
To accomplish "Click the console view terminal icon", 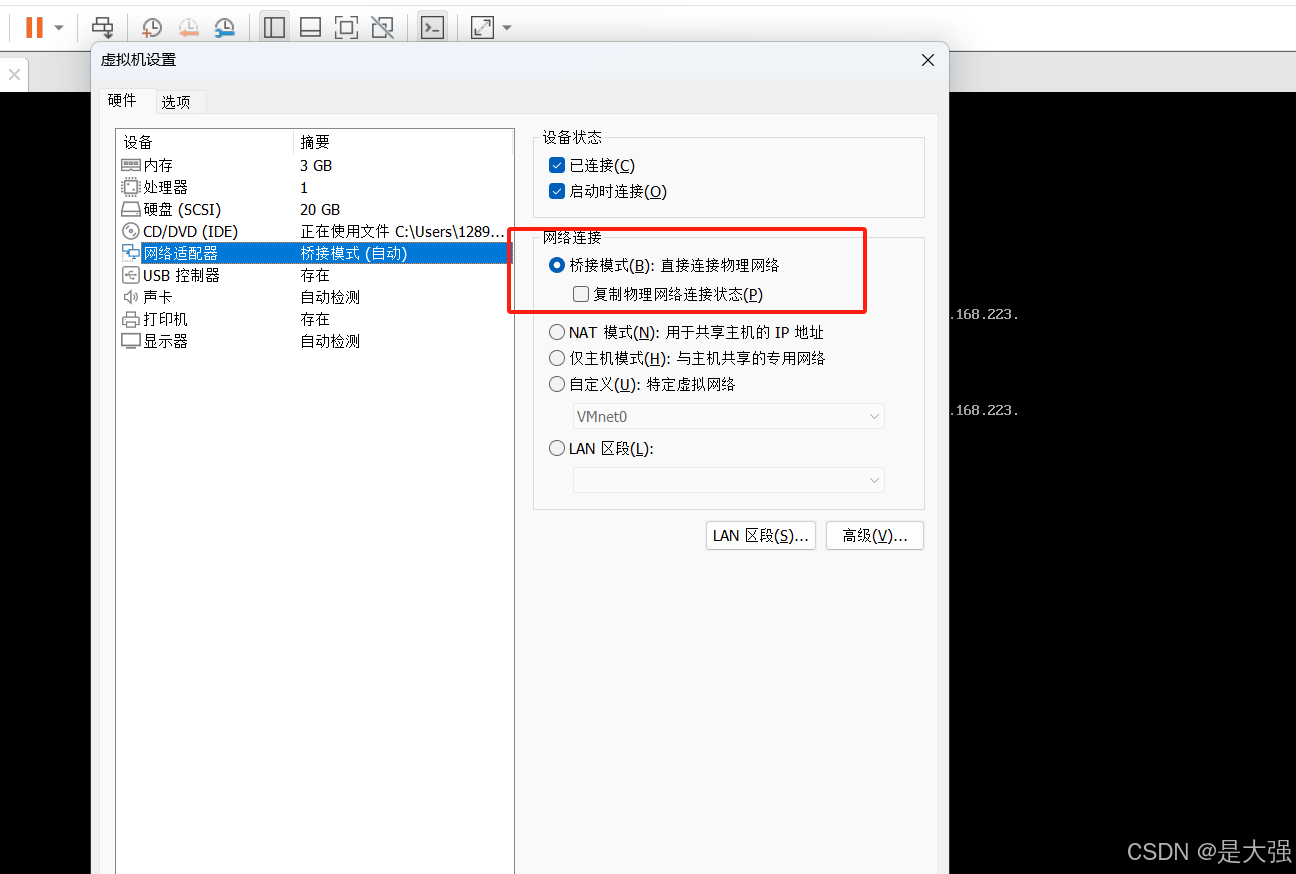I will [432, 27].
